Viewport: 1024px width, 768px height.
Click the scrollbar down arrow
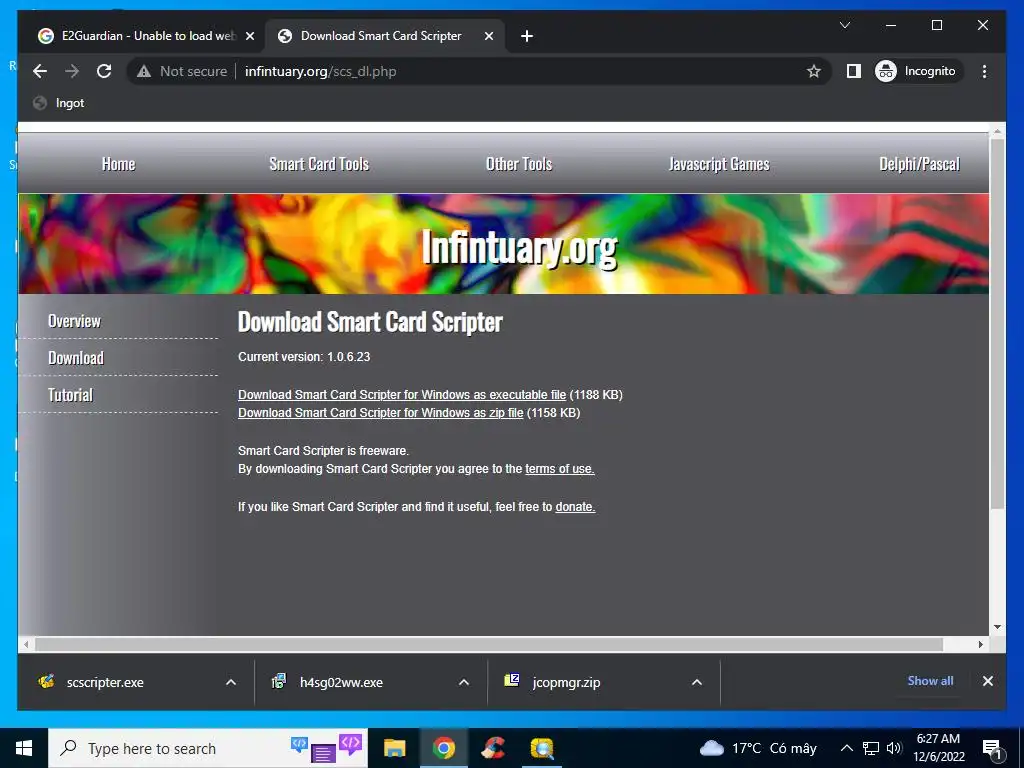pos(997,627)
